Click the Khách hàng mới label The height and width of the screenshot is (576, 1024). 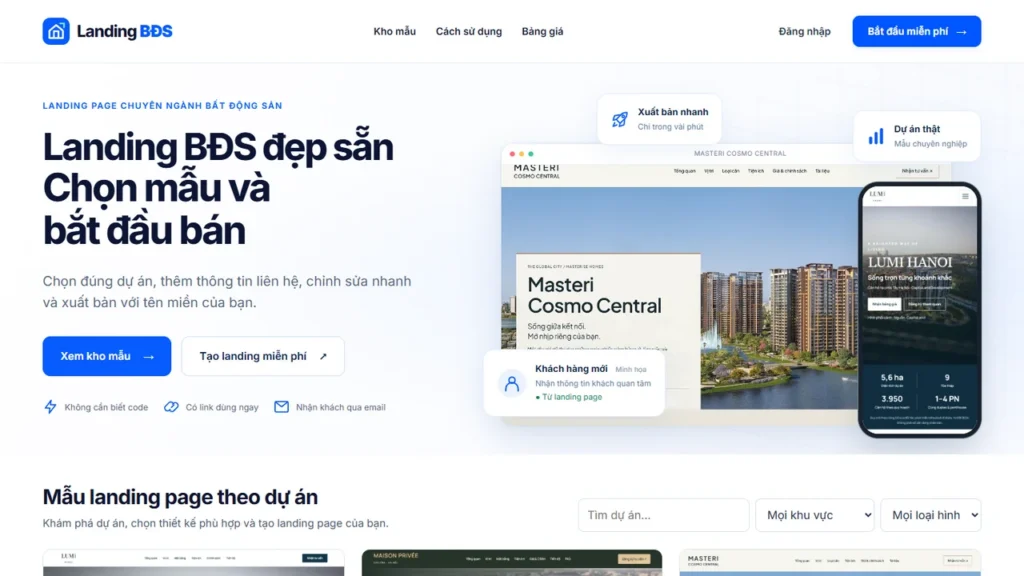[571, 369]
